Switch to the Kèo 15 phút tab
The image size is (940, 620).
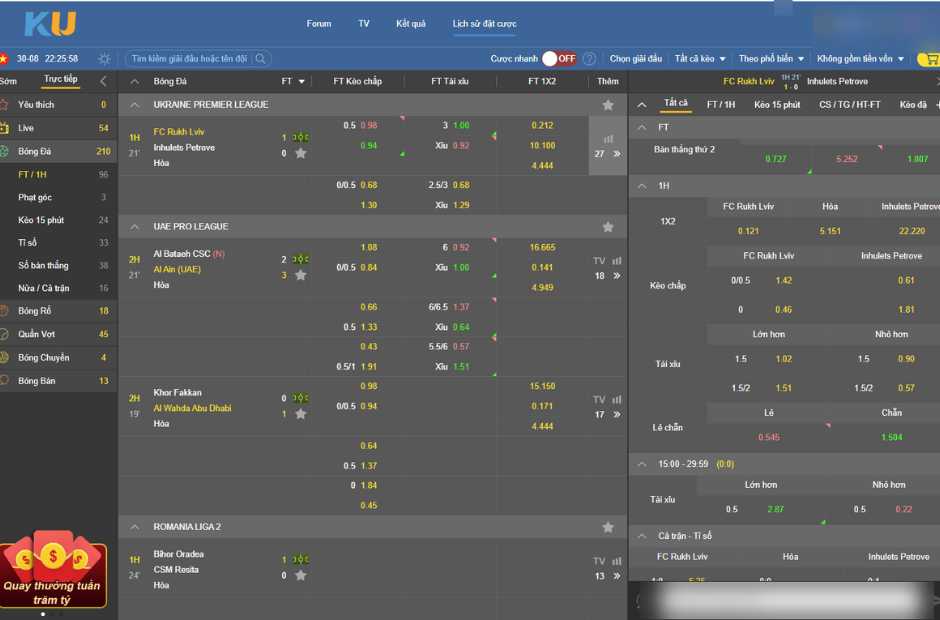[776, 105]
